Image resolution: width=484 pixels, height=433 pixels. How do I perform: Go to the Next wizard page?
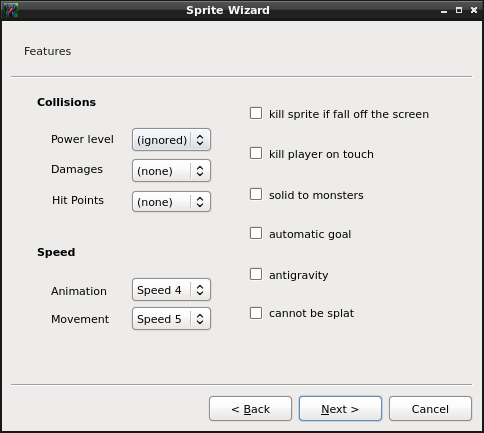click(x=340, y=409)
